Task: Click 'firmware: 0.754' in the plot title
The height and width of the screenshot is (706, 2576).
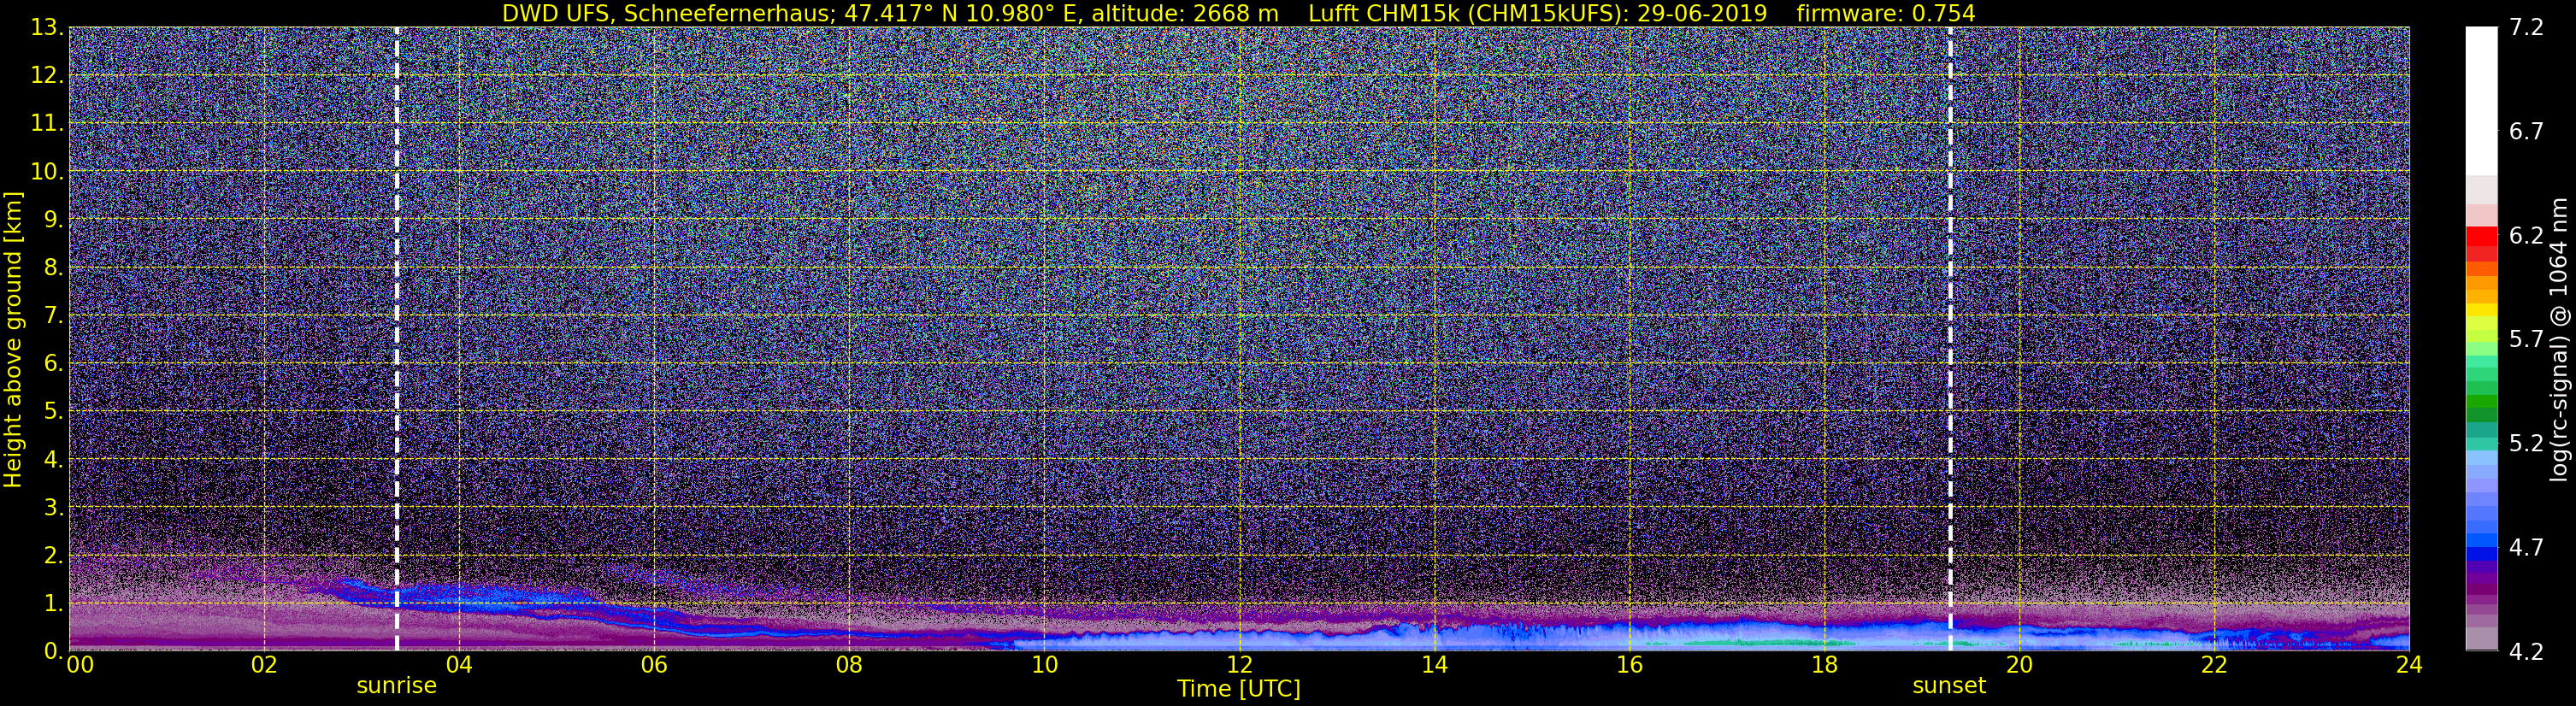Action: point(1885,13)
